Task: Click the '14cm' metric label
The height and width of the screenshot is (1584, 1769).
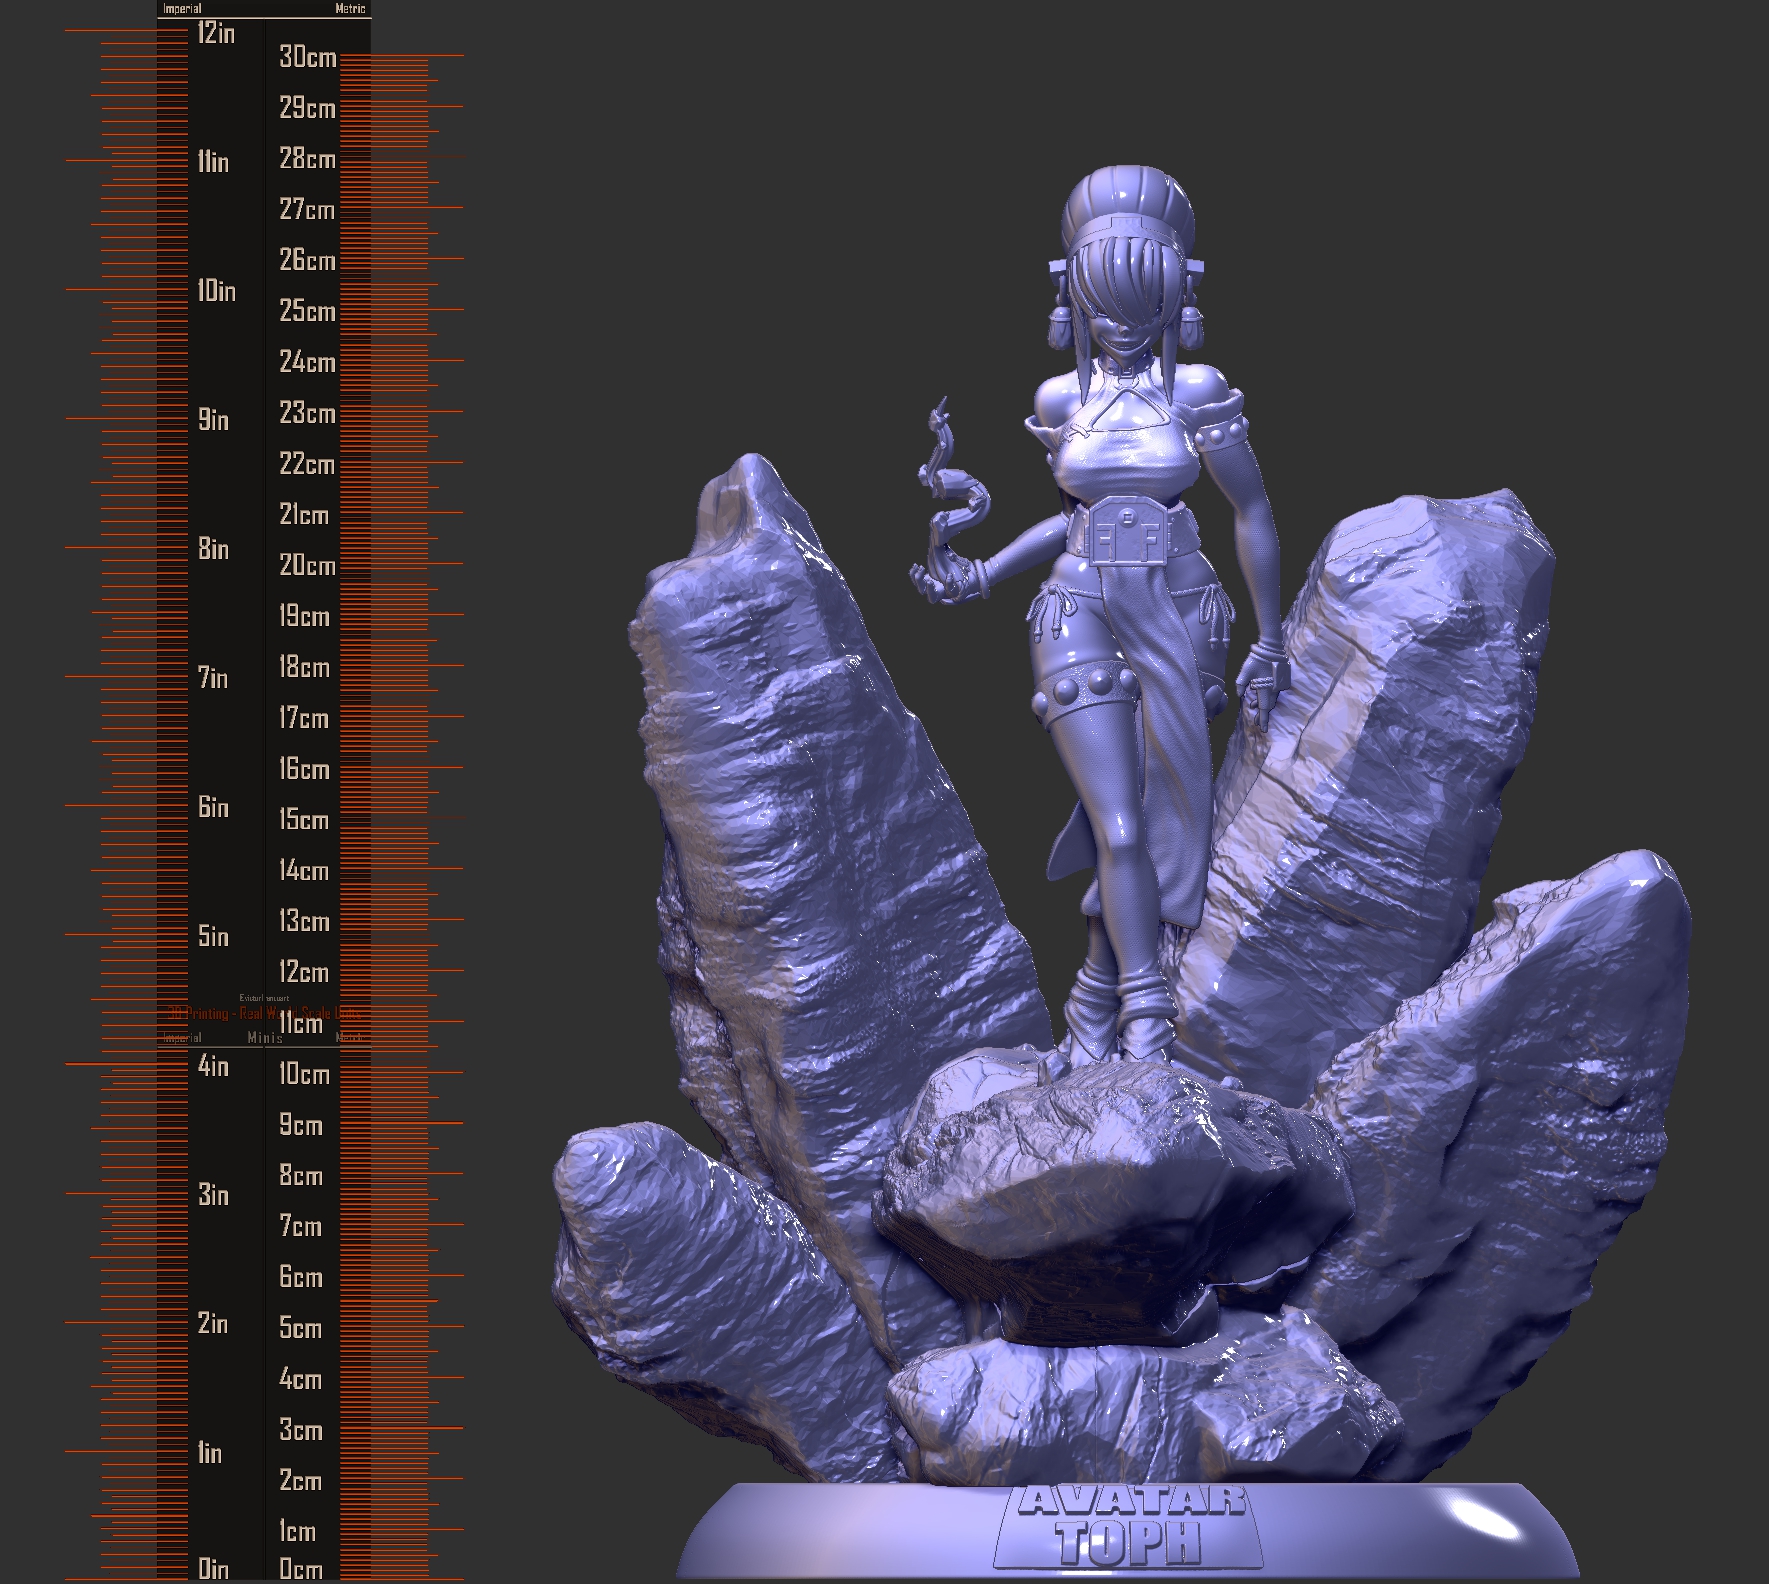Action: pos(304,871)
